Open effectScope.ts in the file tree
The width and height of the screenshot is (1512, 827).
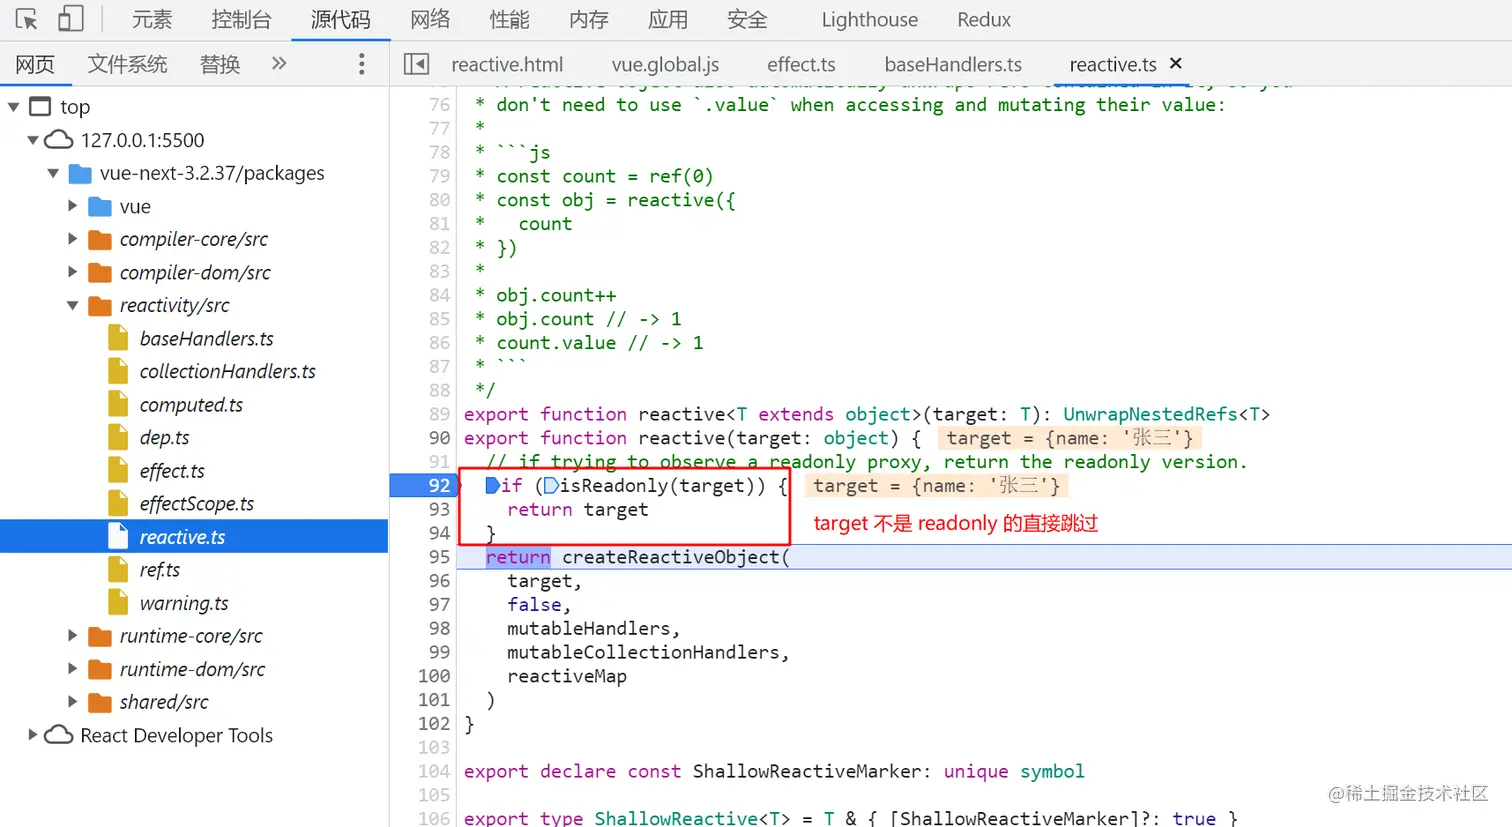(196, 503)
